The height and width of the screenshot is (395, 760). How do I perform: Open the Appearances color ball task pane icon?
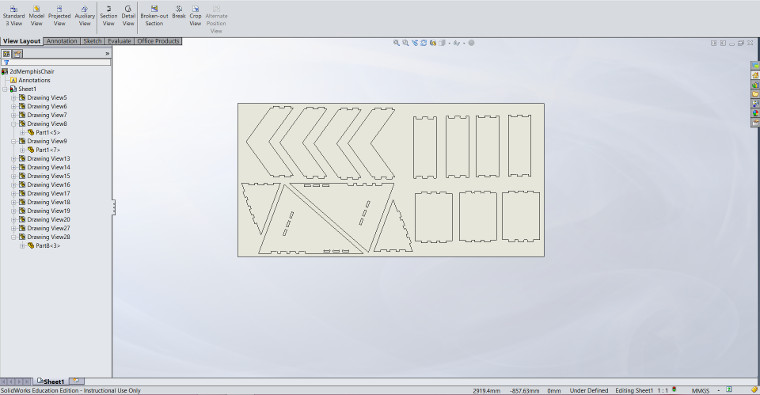(x=755, y=113)
